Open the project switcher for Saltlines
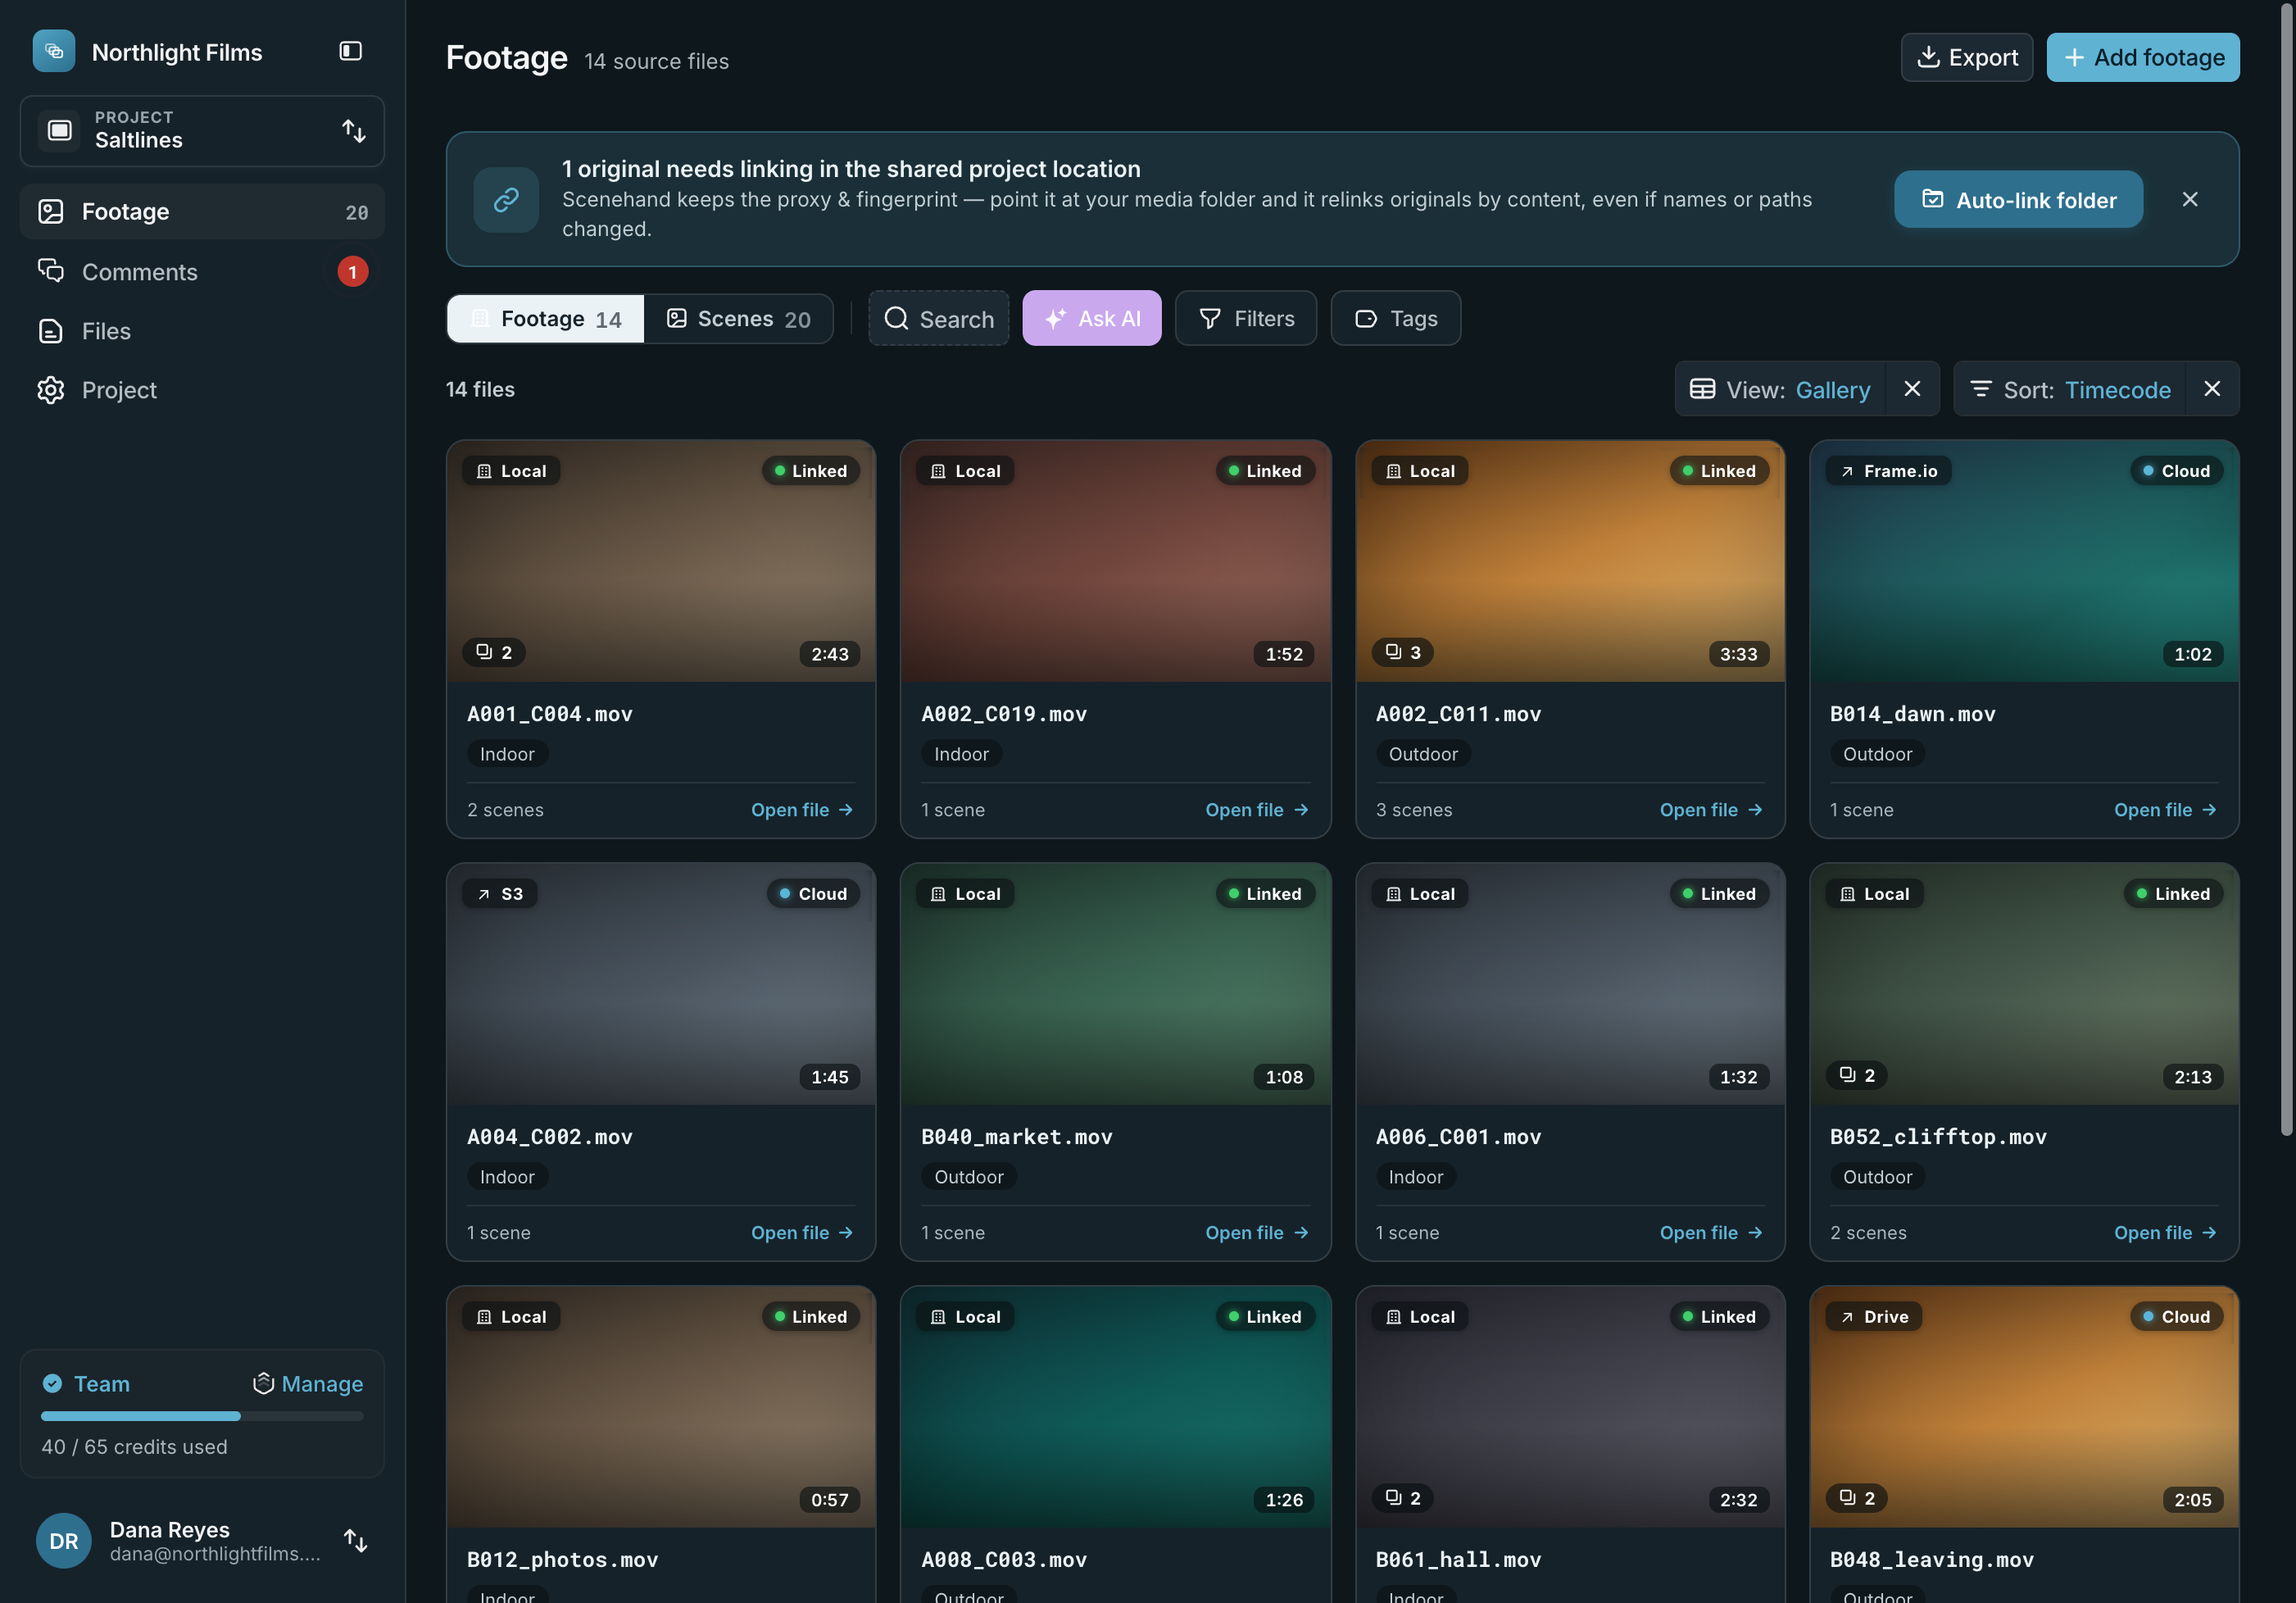The height and width of the screenshot is (1603, 2296). tap(202, 131)
